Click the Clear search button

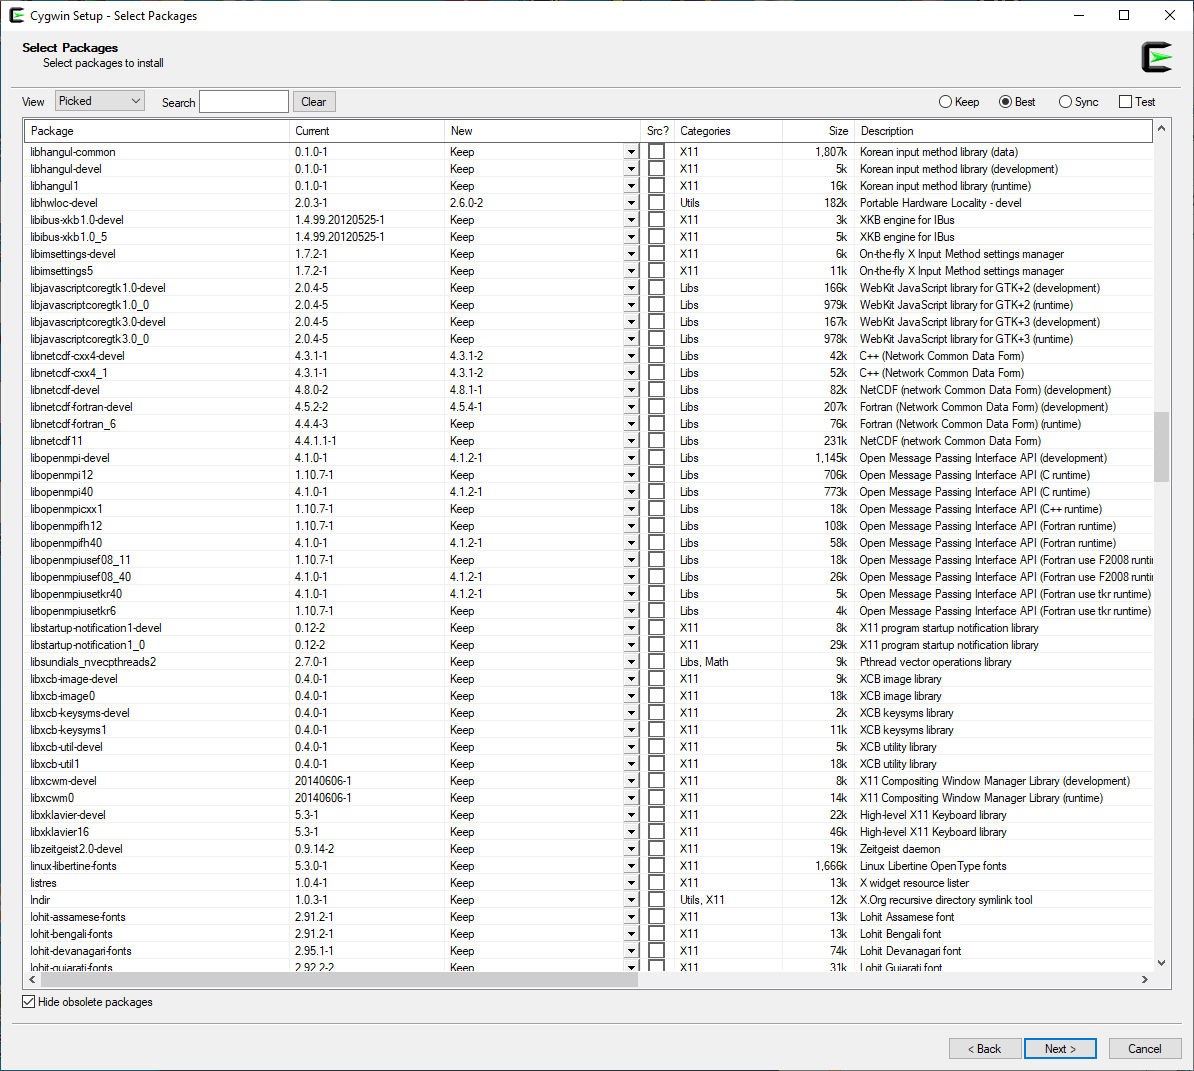click(314, 102)
